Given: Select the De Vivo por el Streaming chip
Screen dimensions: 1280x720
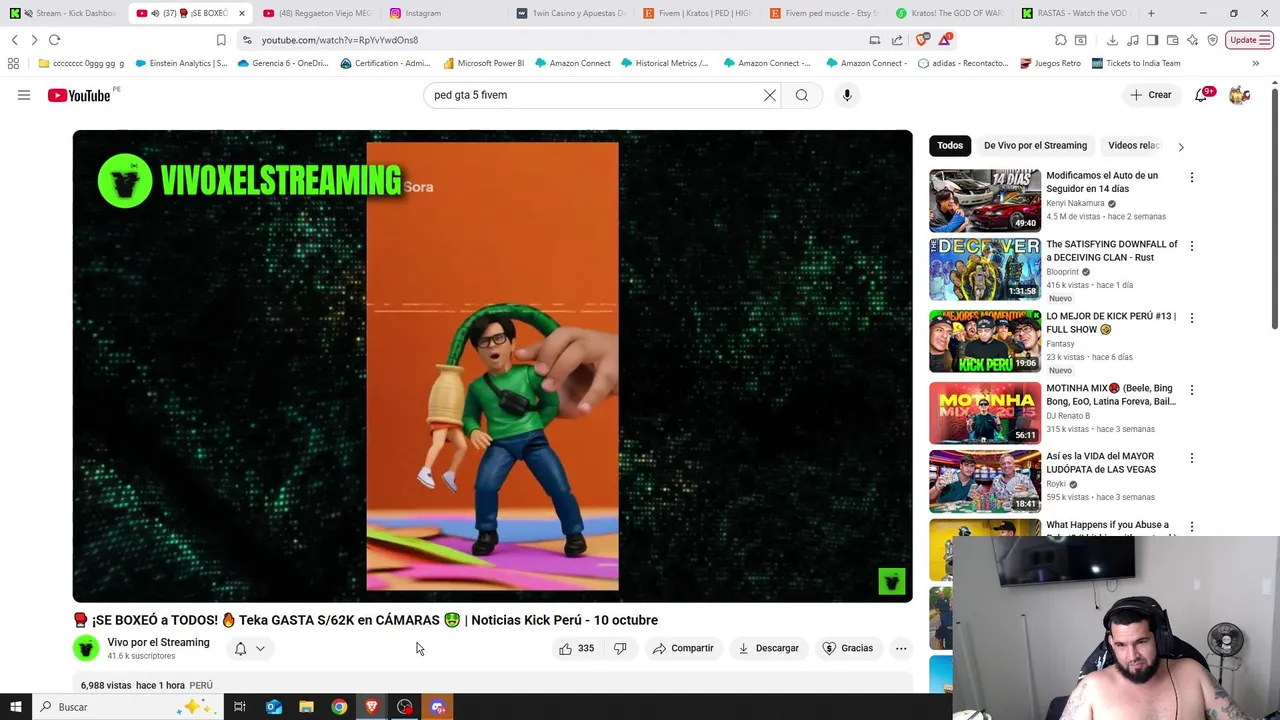Looking at the screenshot, I should [1035, 146].
